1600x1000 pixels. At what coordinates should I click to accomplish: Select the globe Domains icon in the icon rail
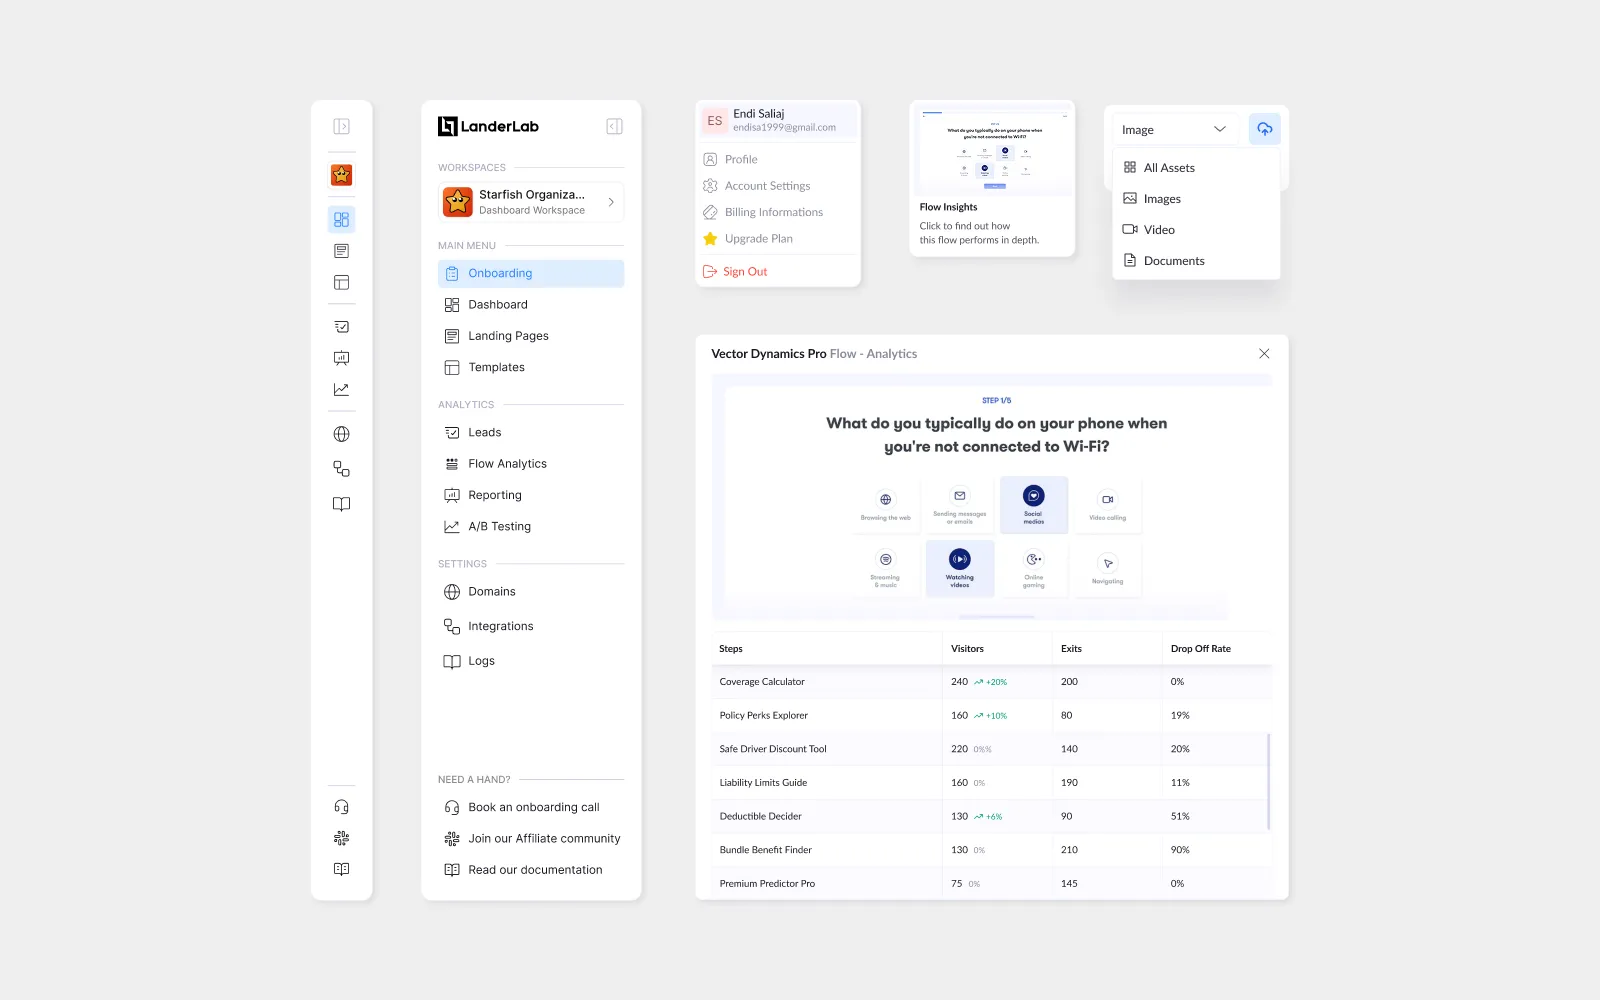pyautogui.click(x=341, y=434)
